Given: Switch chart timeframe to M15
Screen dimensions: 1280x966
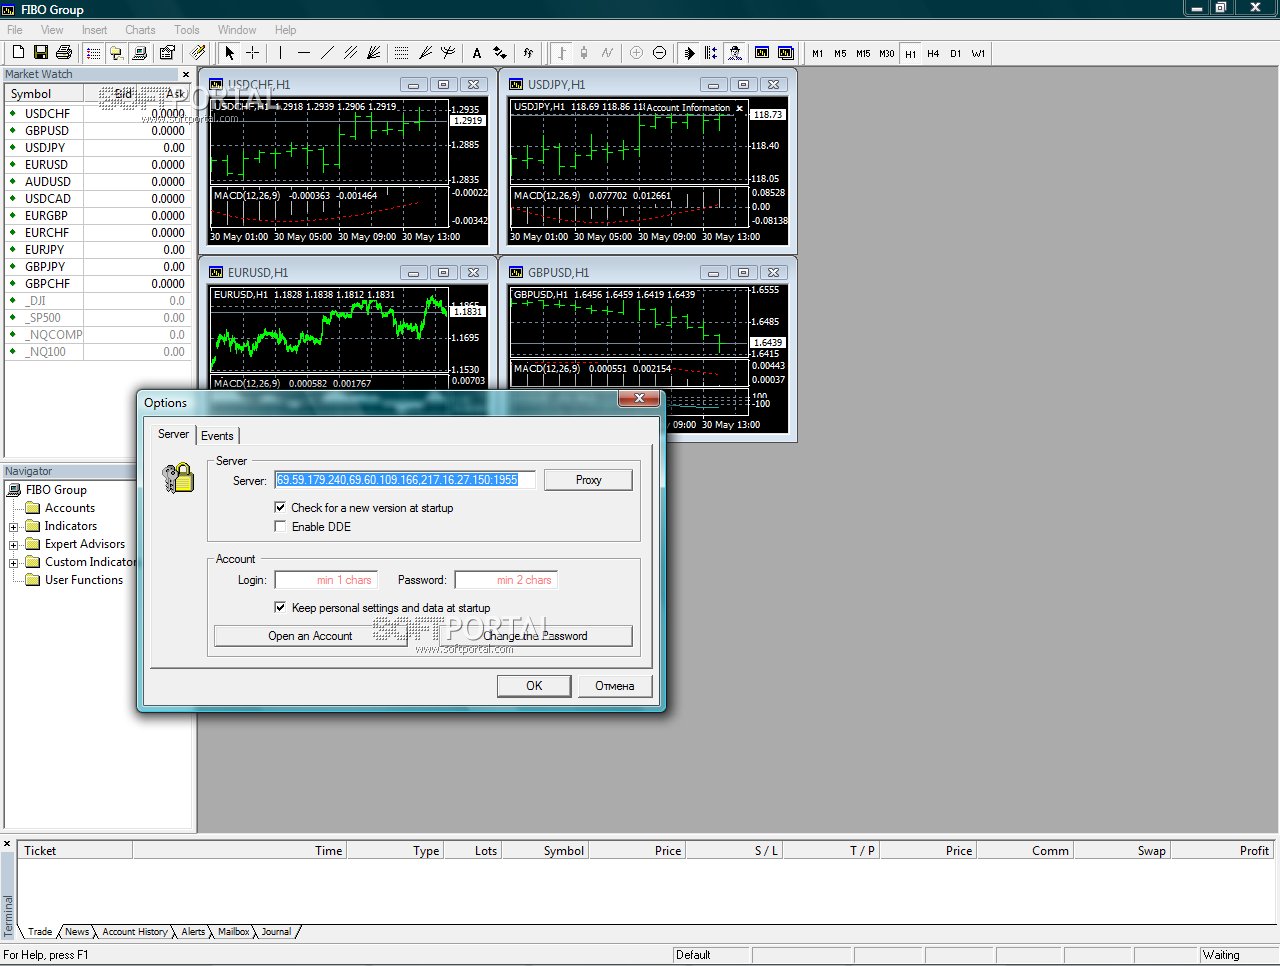Looking at the screenshot, I should click(x=863, y=54).
